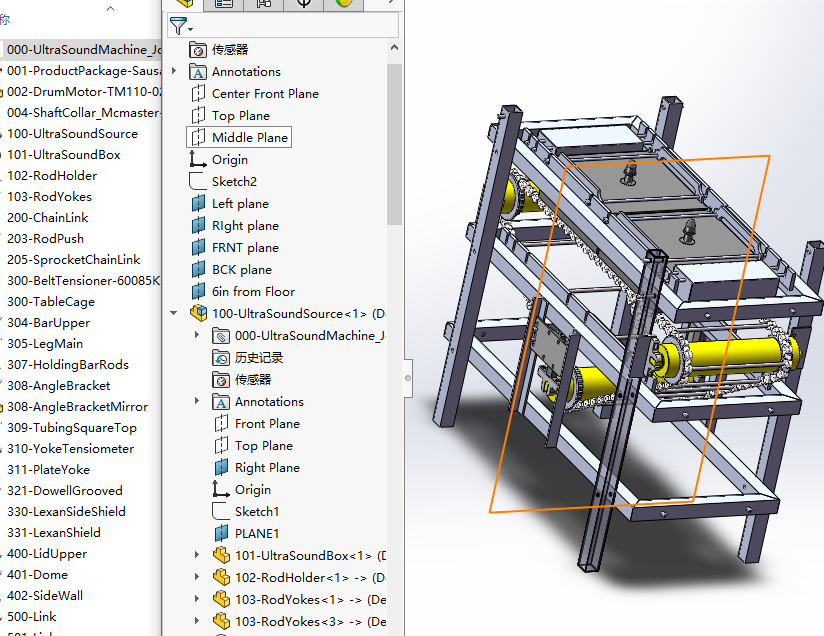The height and width of the screenshot is (636, 824).
Task: Expand the 103-RodYokes<1> component
Action: coord(197,599)
